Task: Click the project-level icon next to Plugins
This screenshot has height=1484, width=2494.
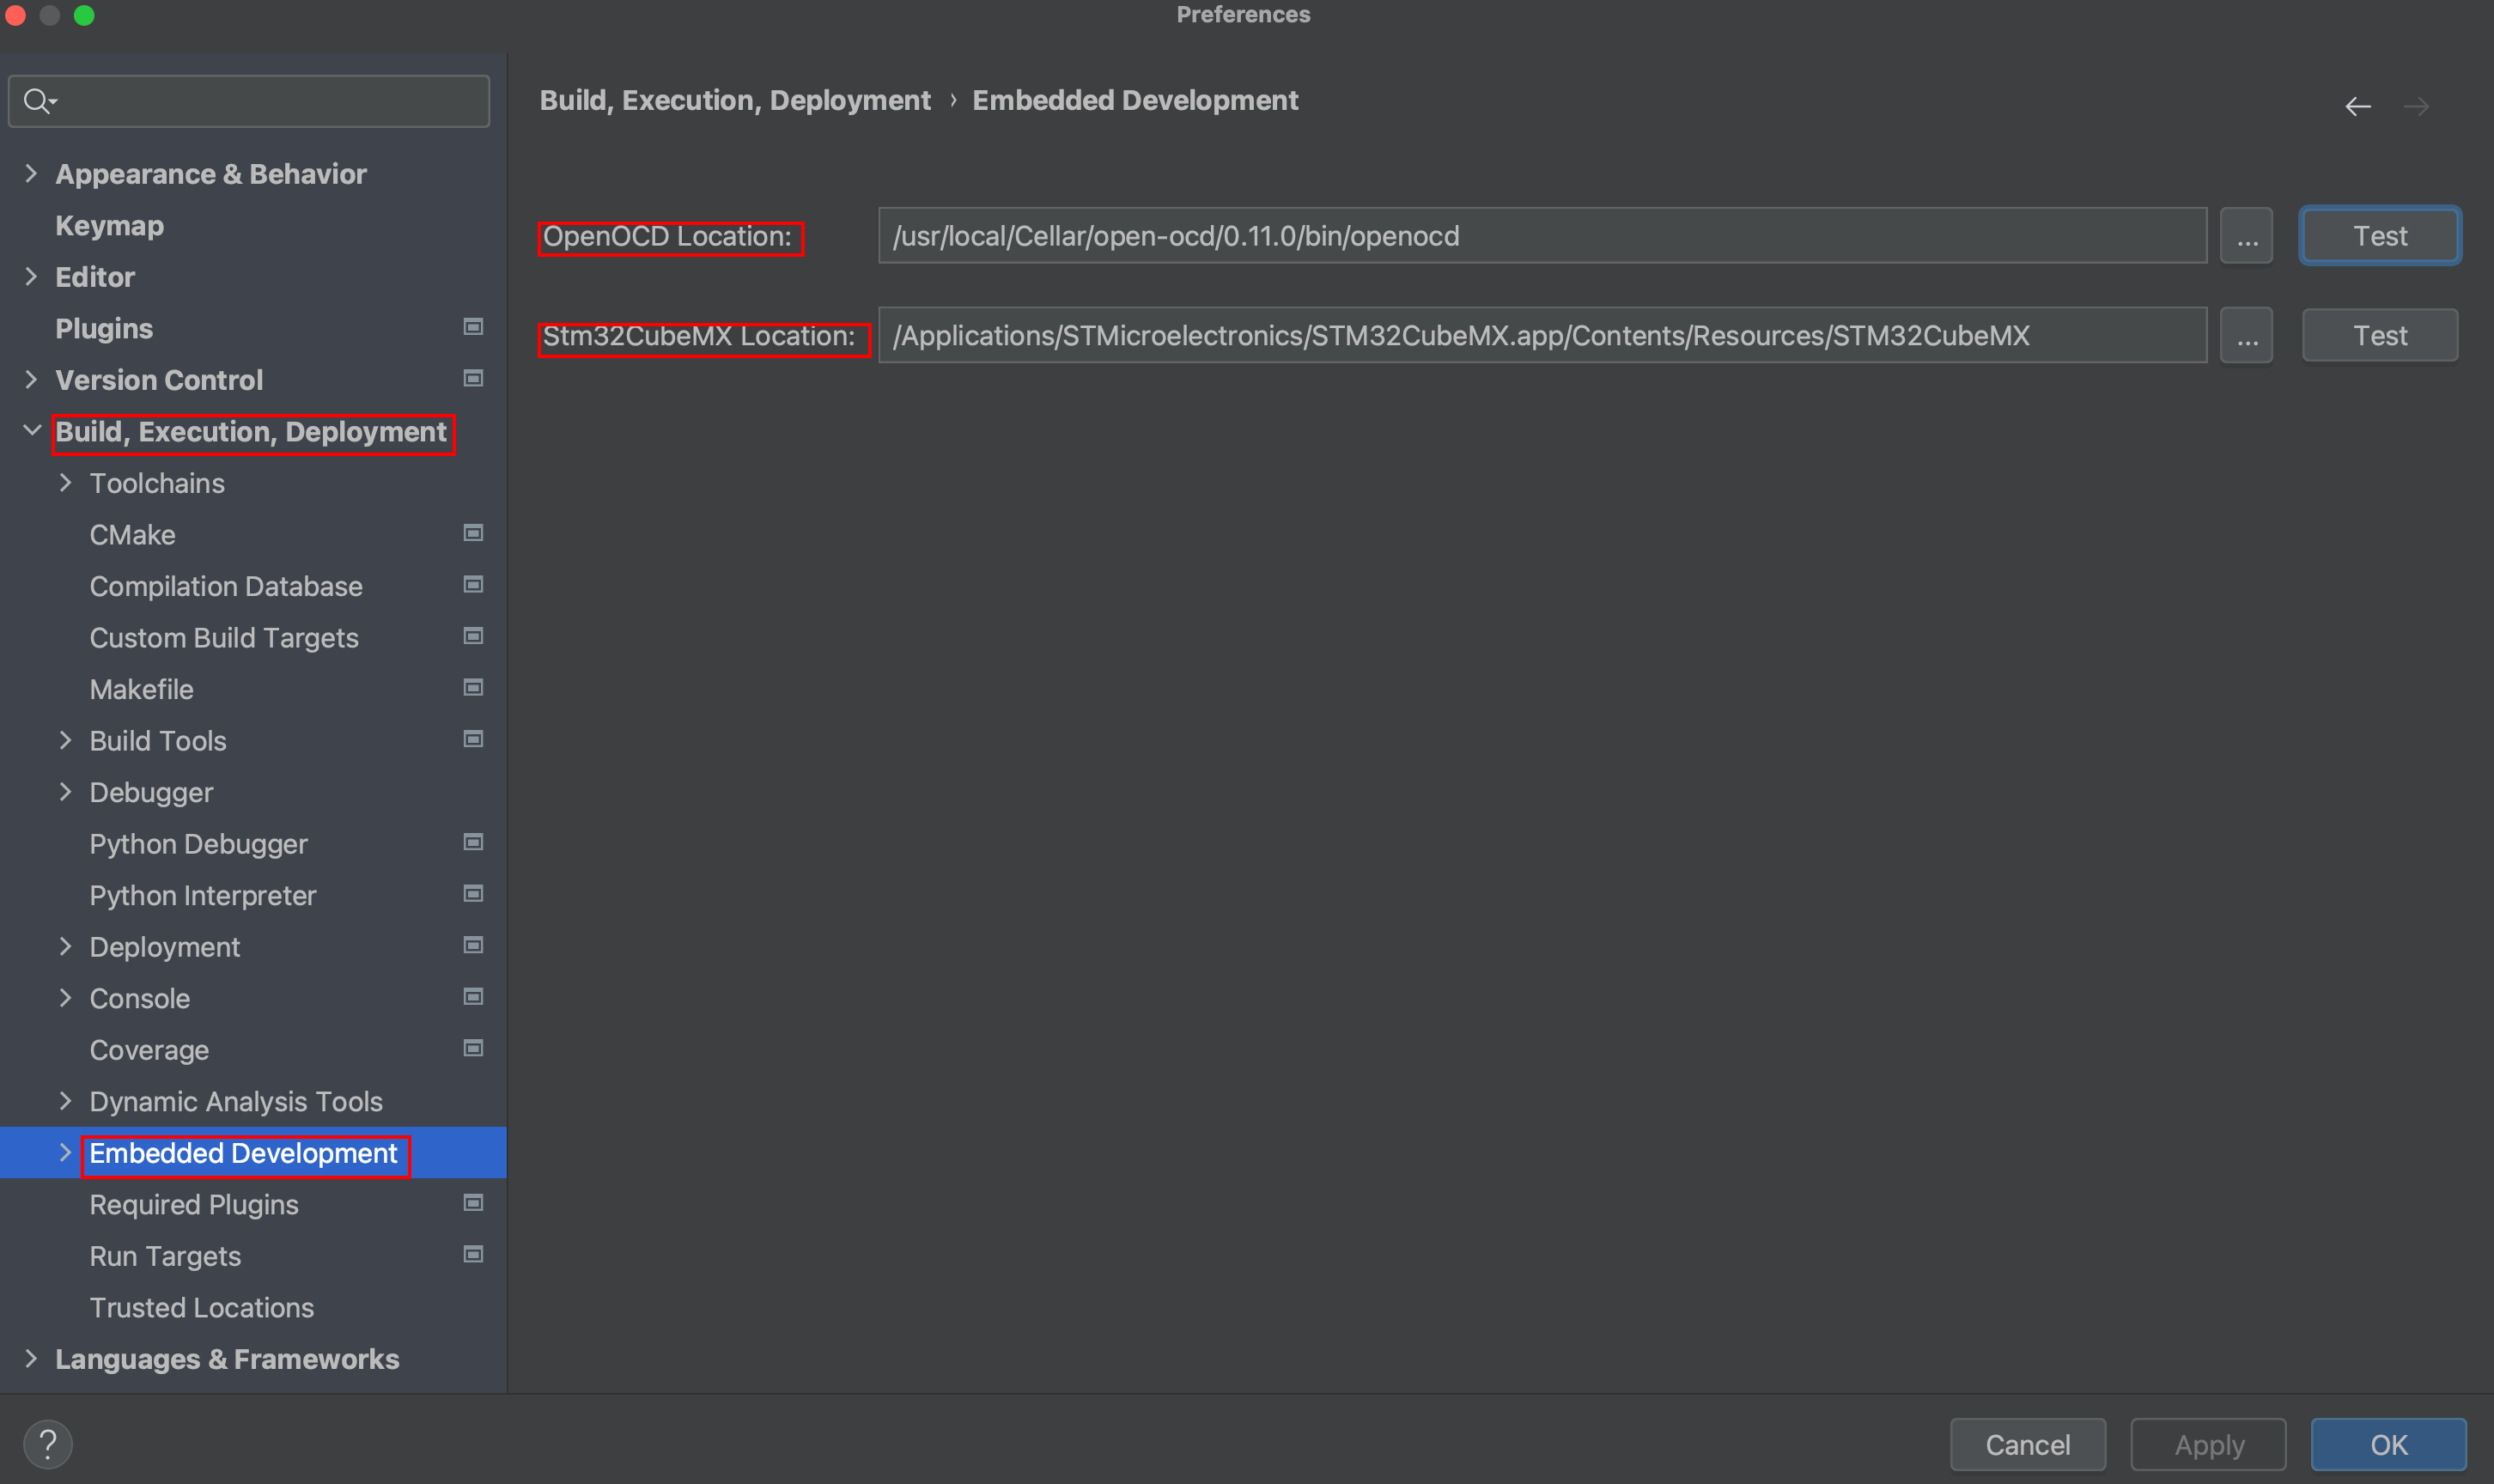Action: pos(473,327)
